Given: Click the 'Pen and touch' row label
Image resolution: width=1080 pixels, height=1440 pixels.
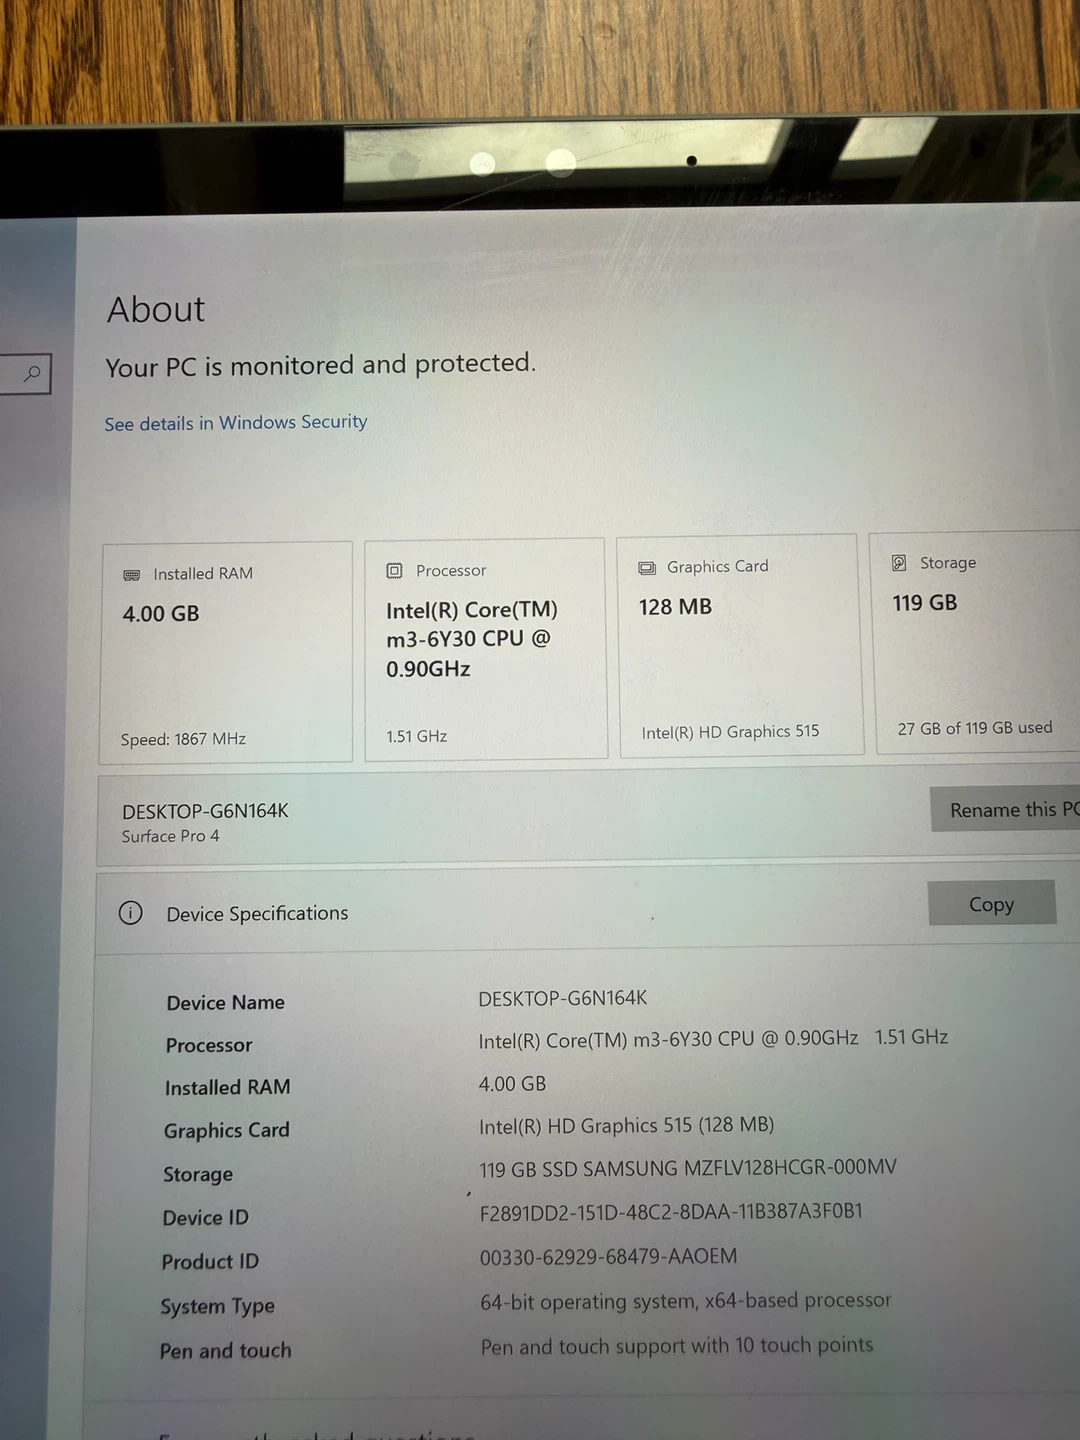Looking at the screenshot, I should (226, 1351).
